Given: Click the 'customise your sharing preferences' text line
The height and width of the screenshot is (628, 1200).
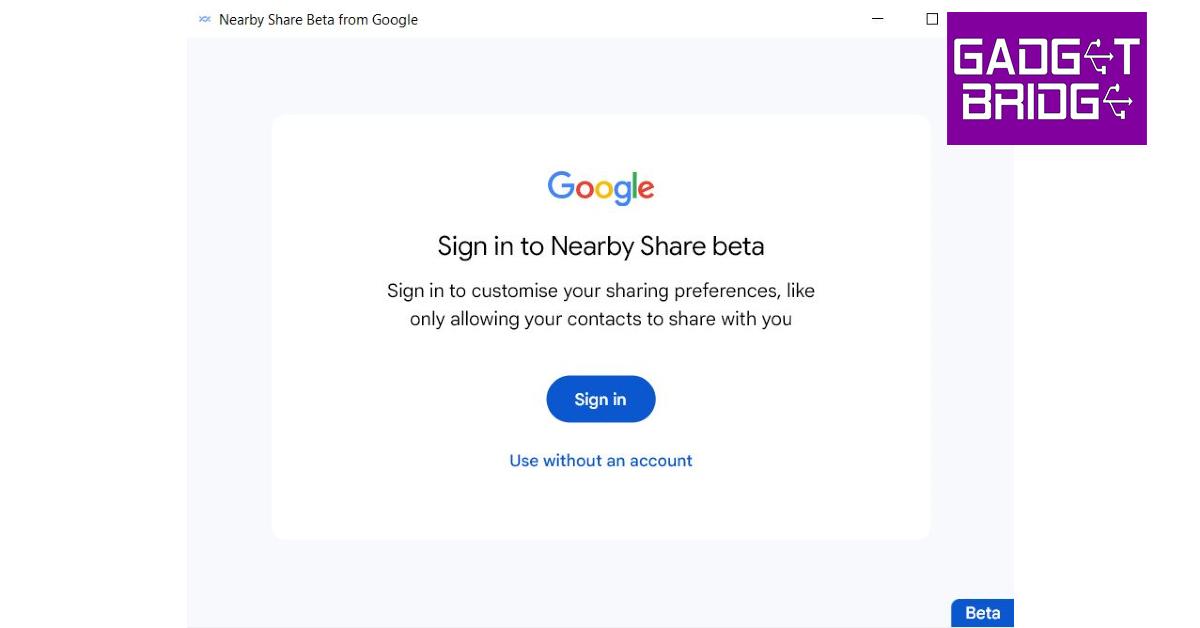Looking at the screenshot, I should tap(601, 291).
